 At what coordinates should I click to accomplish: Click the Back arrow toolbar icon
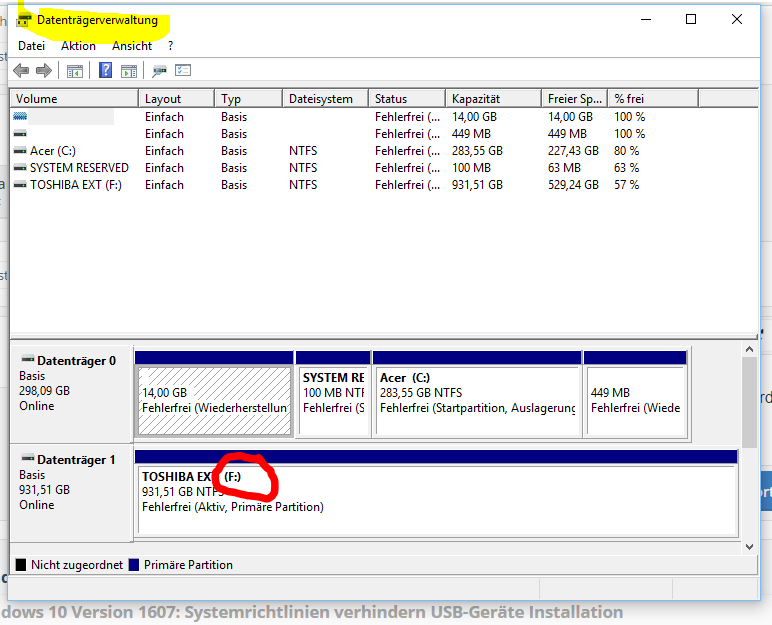coord(21,70)
